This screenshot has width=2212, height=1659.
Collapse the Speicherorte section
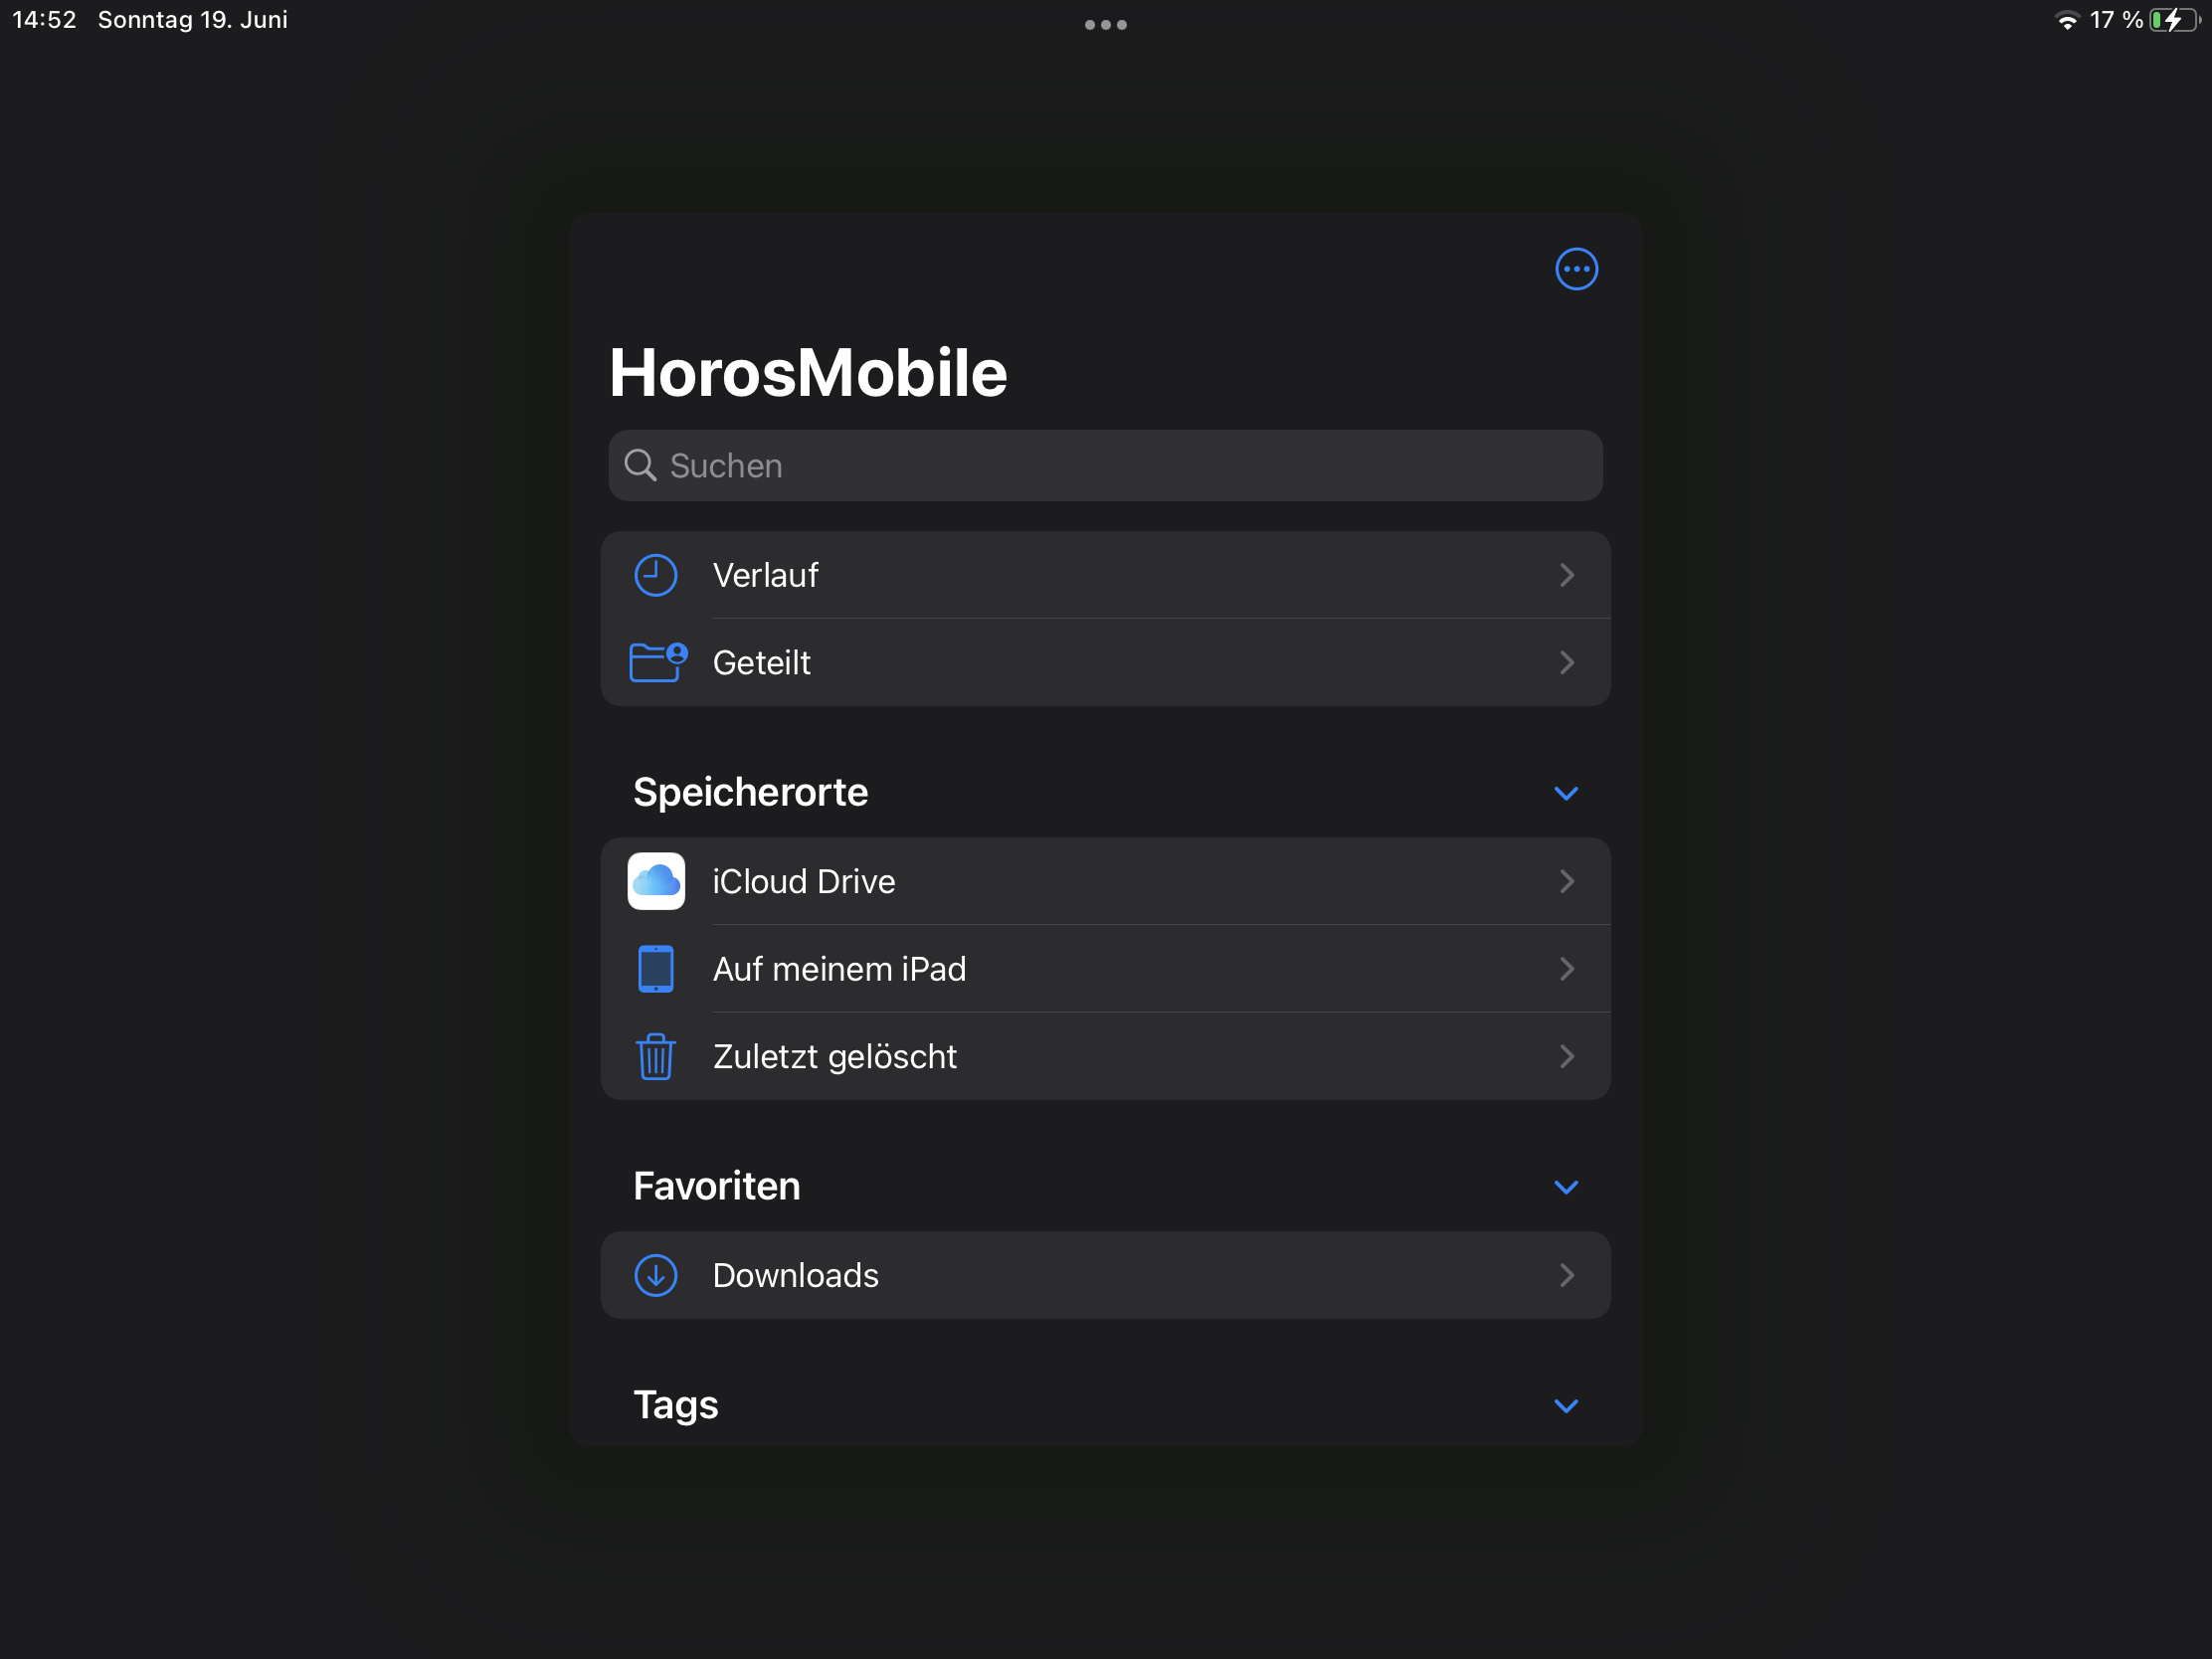(x=1566, y=793)
